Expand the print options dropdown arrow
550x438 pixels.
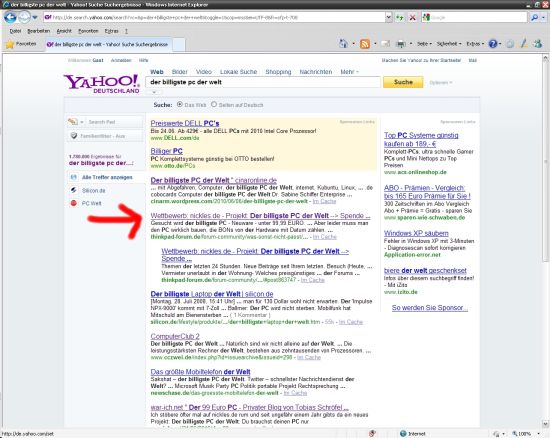(411, 44)
